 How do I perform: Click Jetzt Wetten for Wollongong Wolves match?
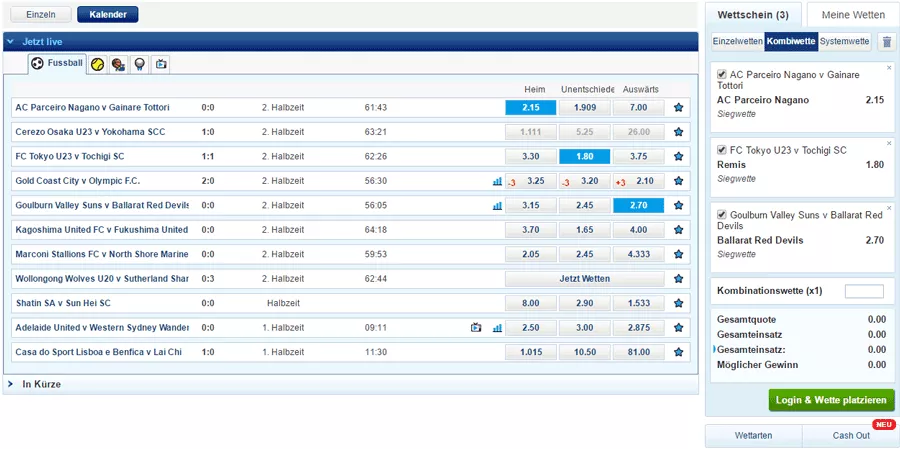click(584, 279)
